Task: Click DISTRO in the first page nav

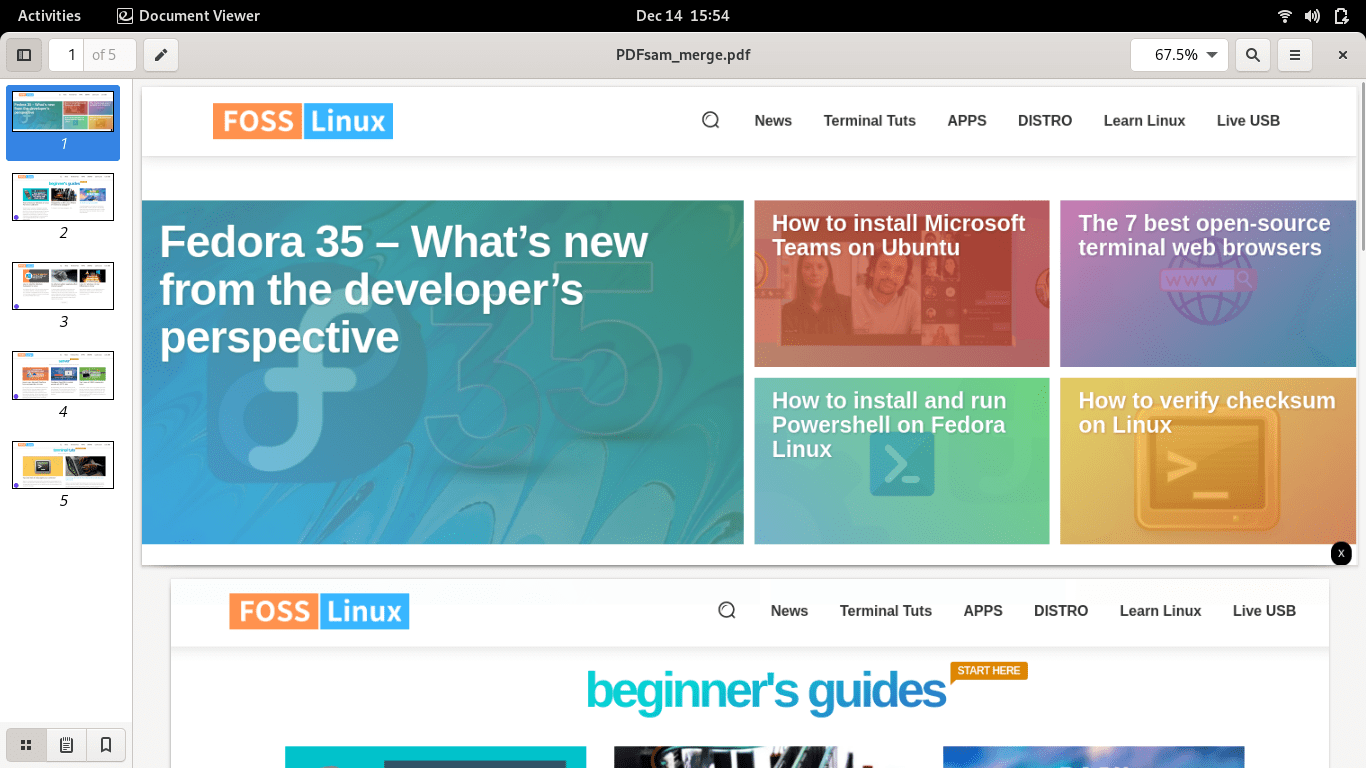Action: pyautogui.click(x=1044, y=121)
